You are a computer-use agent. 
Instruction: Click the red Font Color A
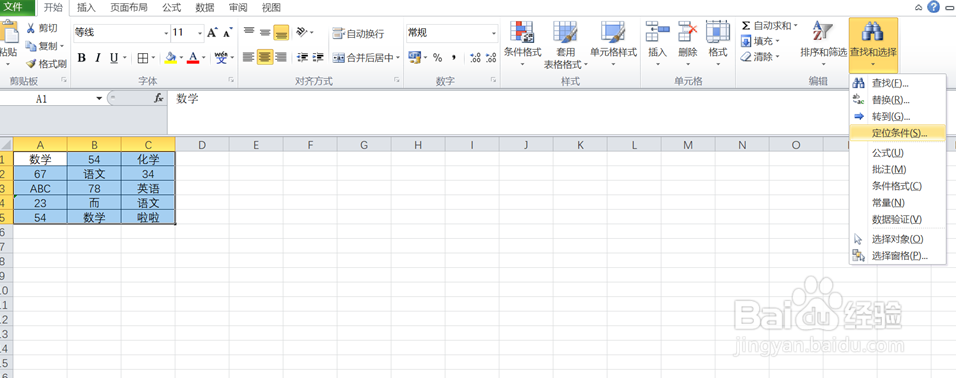coord(193,58)
